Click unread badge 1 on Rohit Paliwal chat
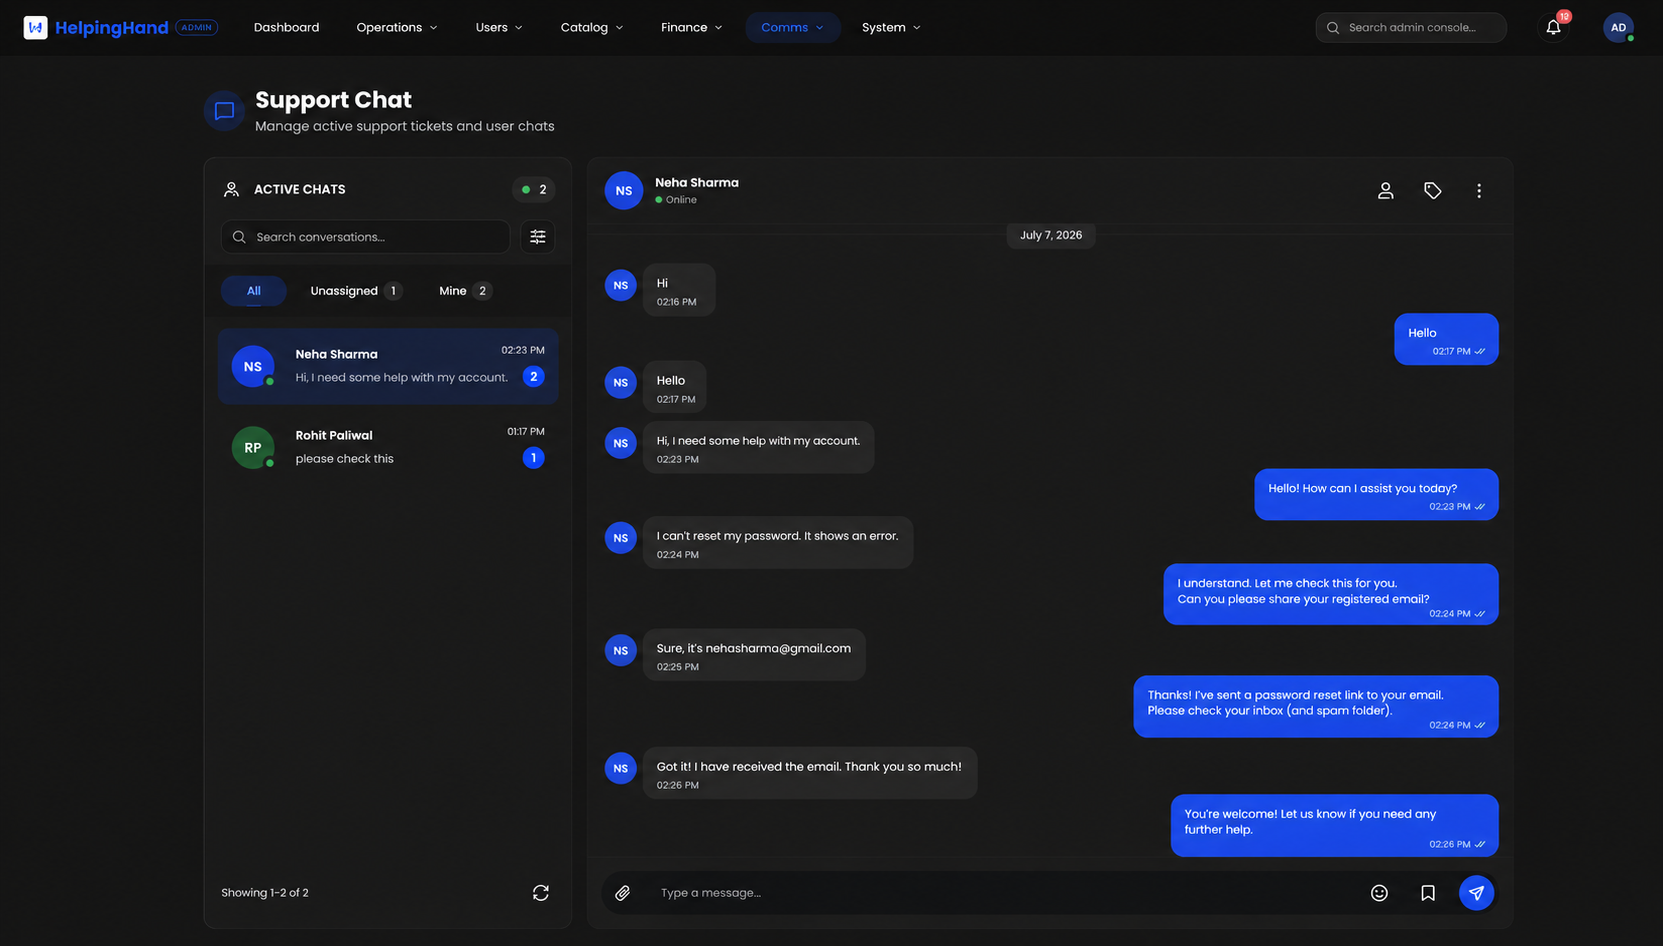This screenshot has height=946, width=1663. point(534,458)
